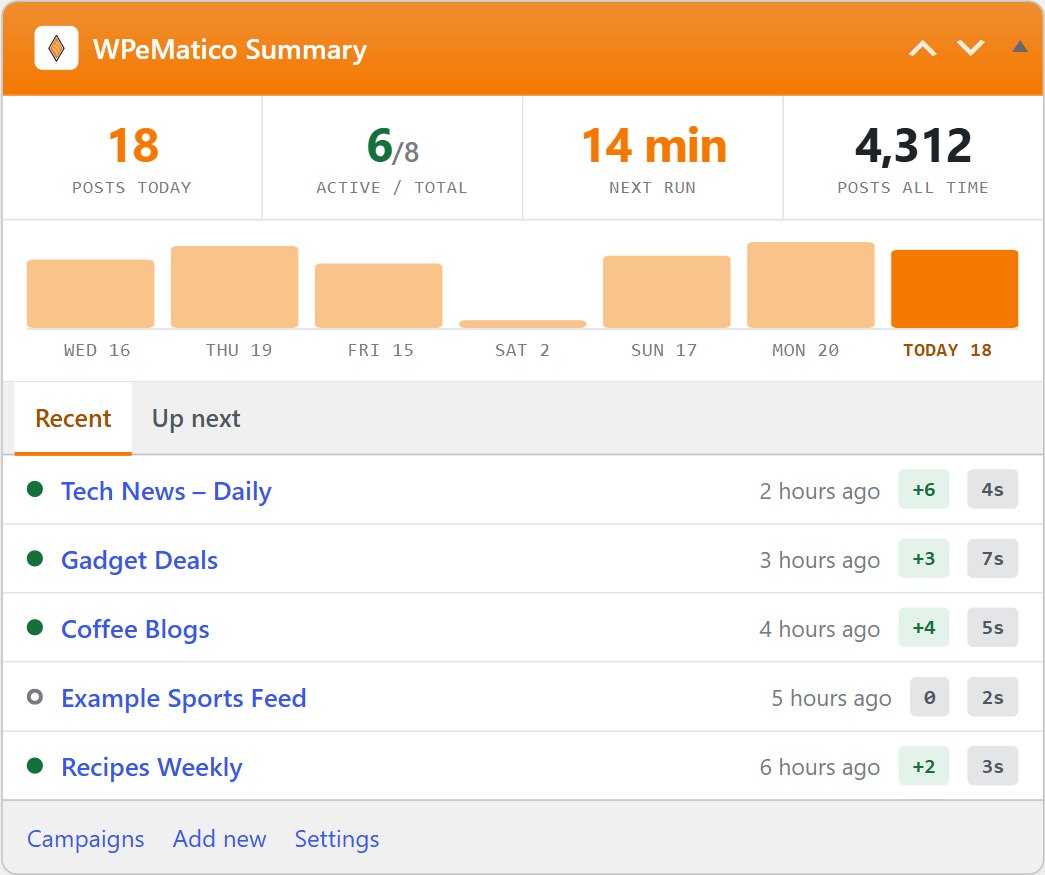This screenshot has height=875, width=1045.
Task: Click the highlighted TODAY 18 chart bar
Action: pyautogui.click(x=954, y=289)
